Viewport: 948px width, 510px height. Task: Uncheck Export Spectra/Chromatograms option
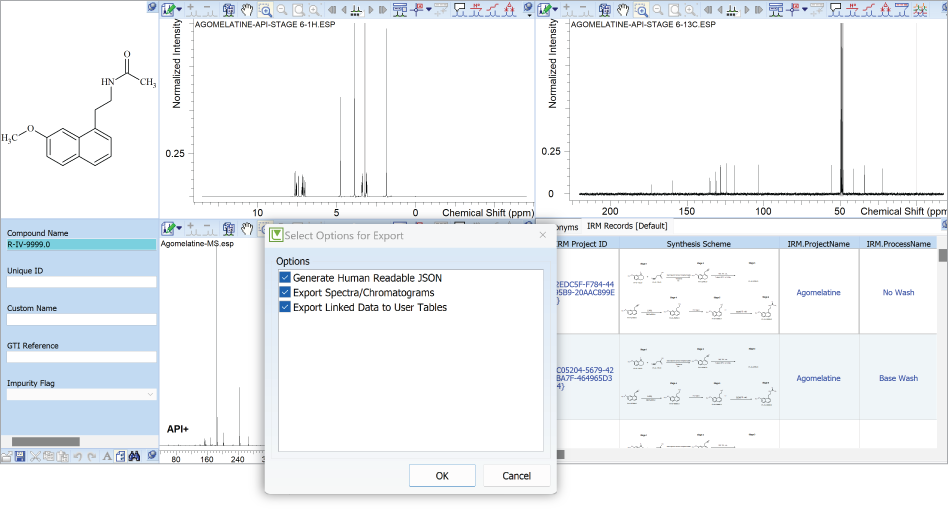[x=285, y=292]
